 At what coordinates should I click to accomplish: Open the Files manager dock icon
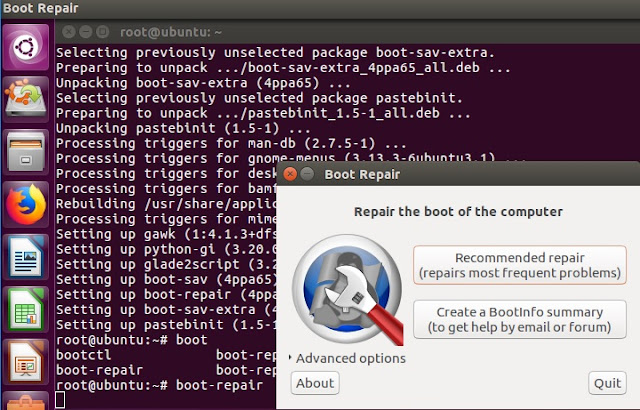tap(26, 152)
